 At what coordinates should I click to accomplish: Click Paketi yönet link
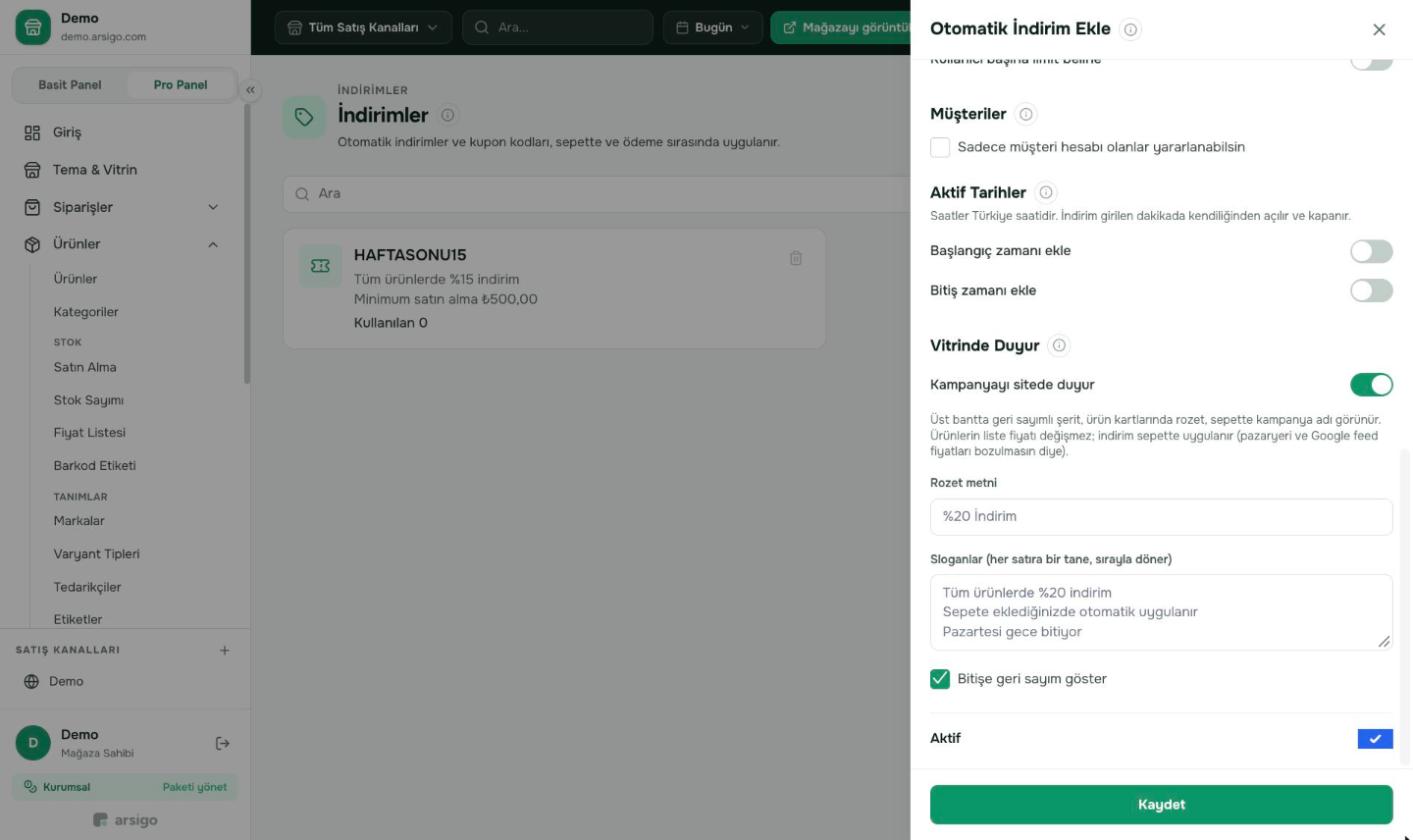195,787
